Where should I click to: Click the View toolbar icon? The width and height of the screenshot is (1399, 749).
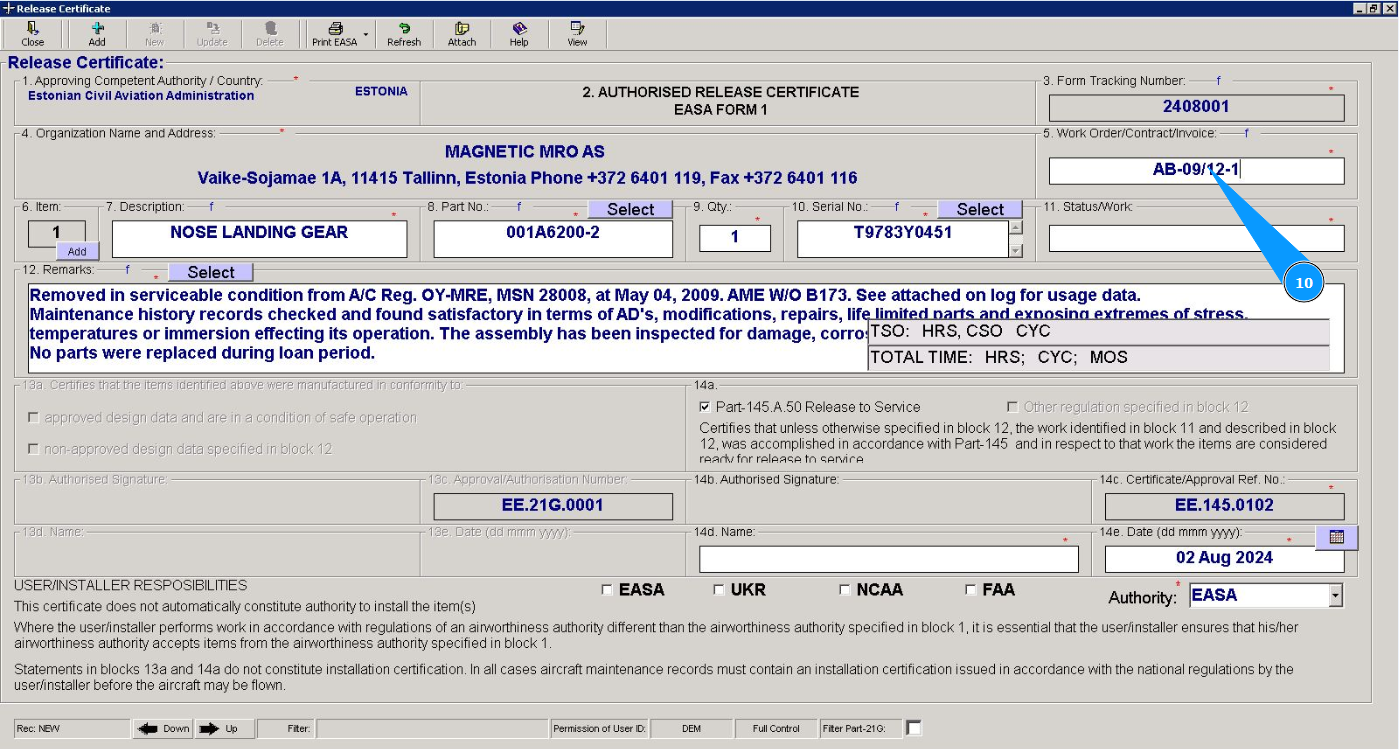point(577,33)
